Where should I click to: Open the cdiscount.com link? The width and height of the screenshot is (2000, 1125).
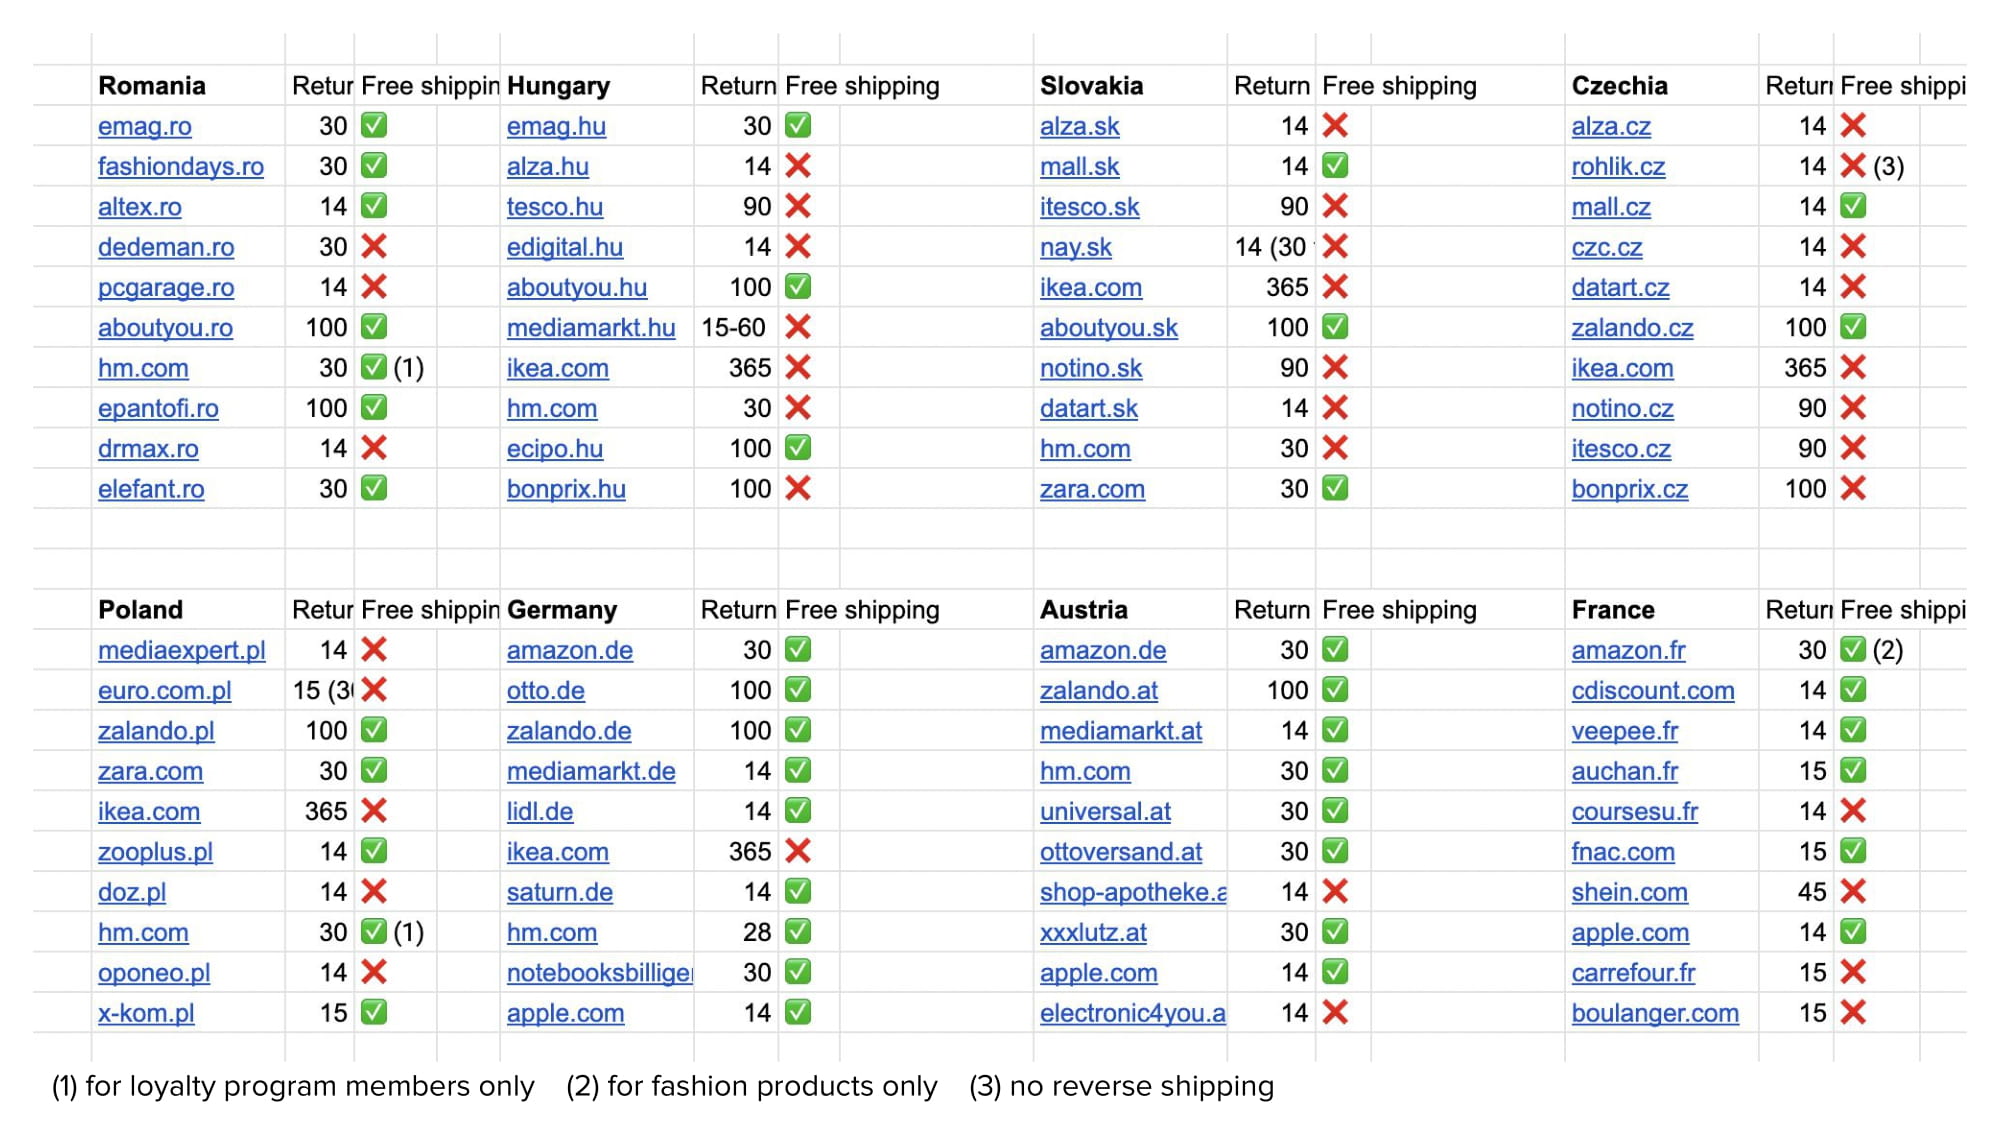tap(1653, 690)
